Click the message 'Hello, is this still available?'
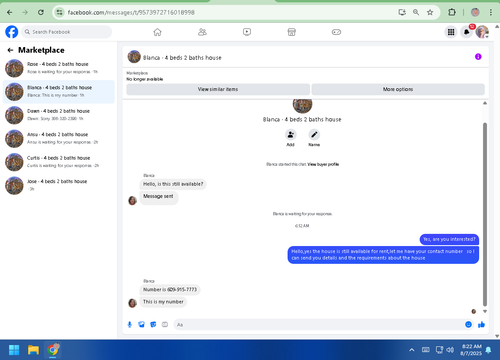Screen dimensions: 500x360 click(x=173, y=184)
